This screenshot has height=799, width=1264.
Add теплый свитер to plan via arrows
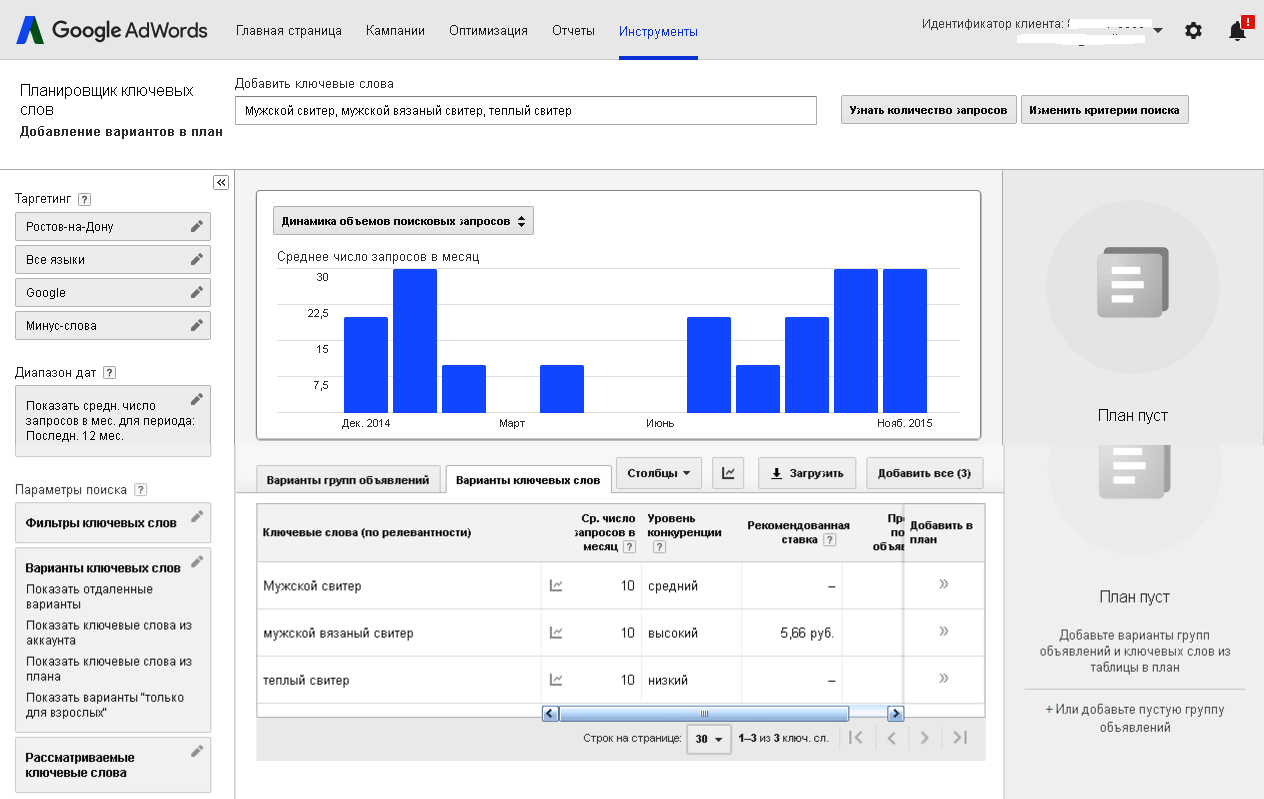(x=943, y=679)
